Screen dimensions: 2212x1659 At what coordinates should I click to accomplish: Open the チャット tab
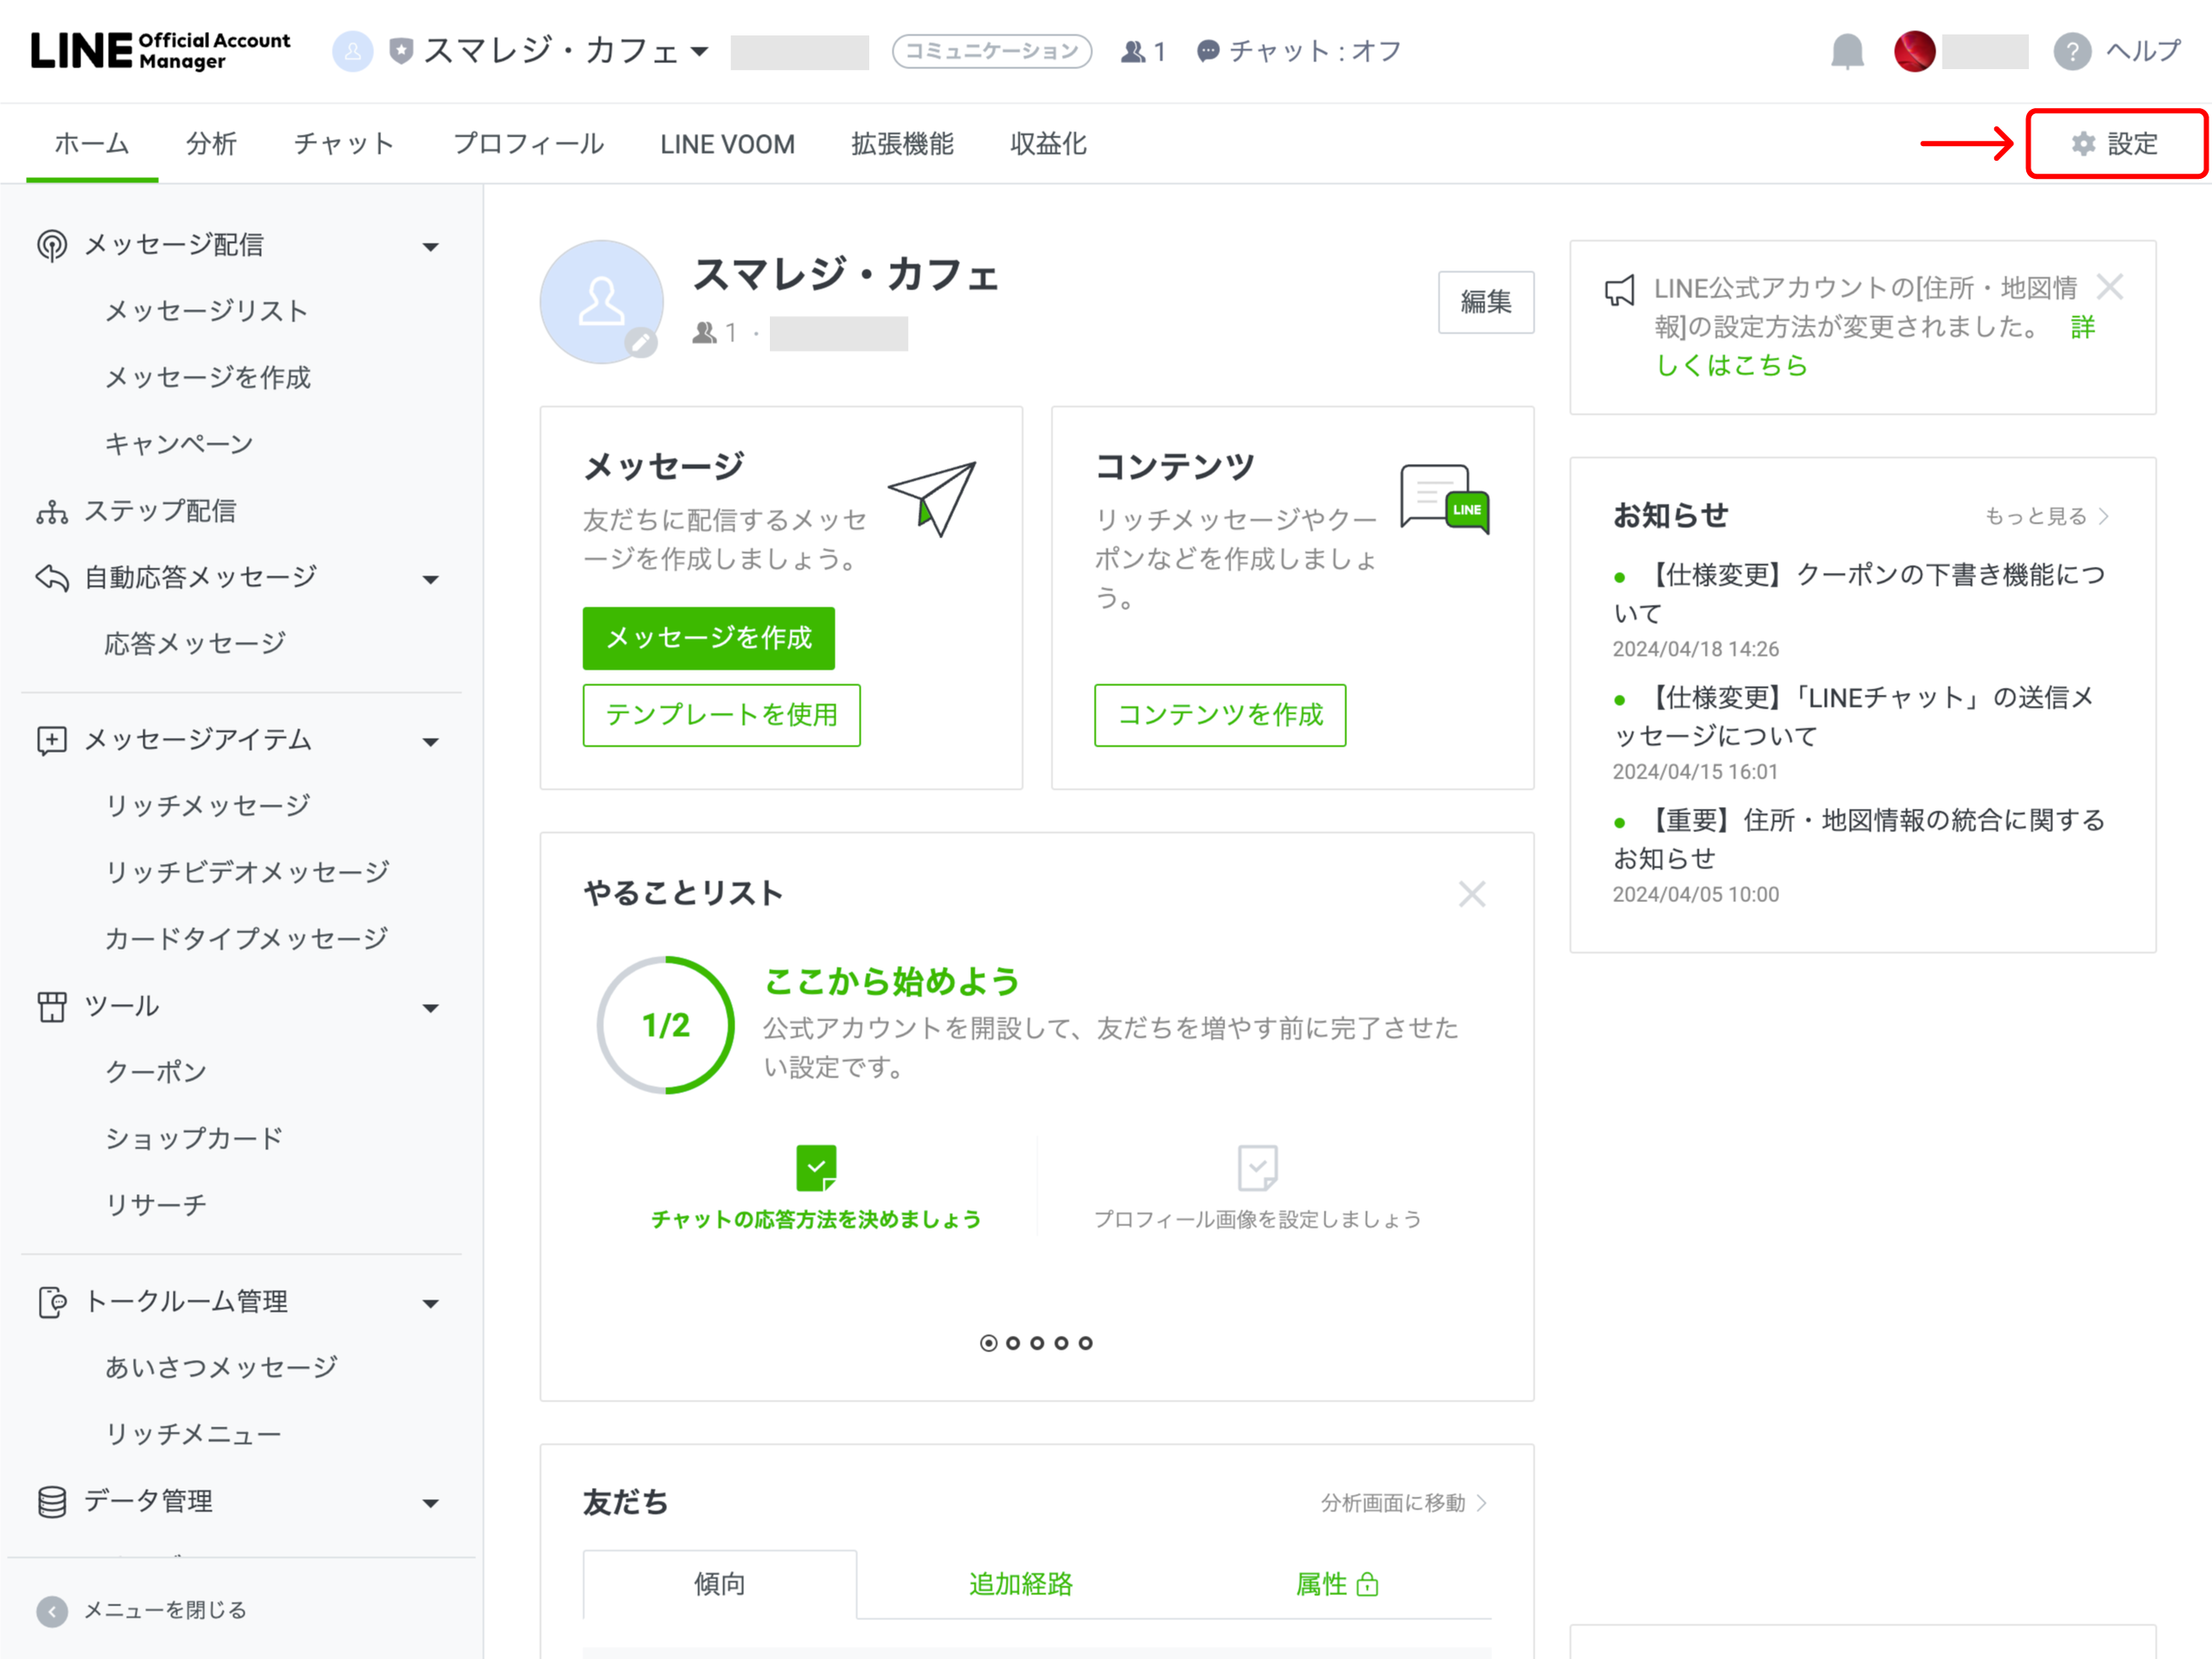(344, 144)
